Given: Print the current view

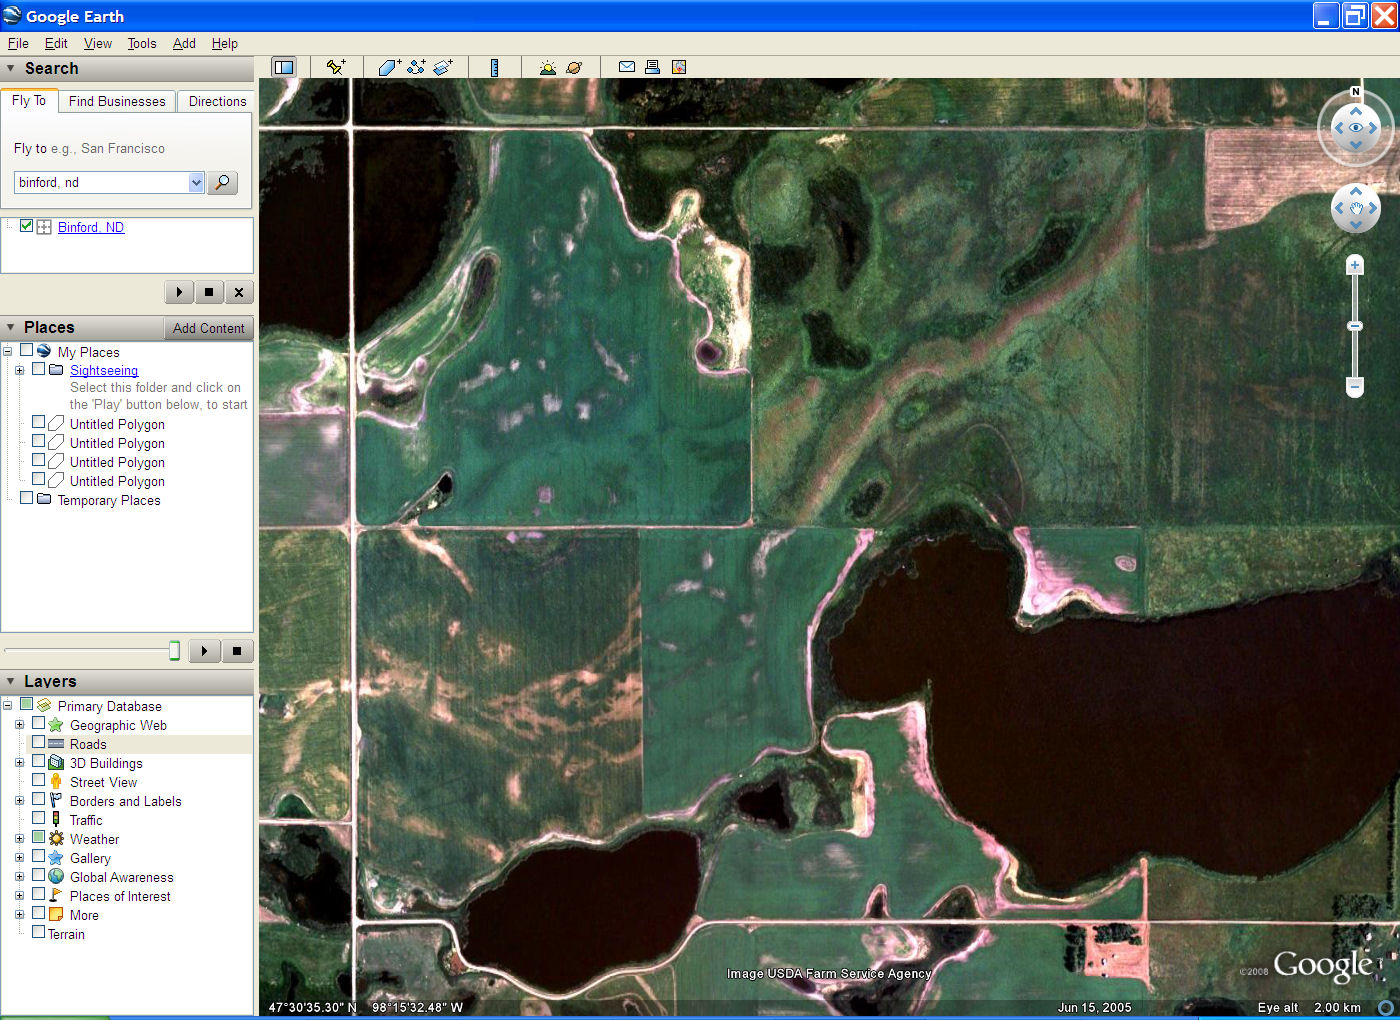Looking at the screenshot, I should point(652,67).
